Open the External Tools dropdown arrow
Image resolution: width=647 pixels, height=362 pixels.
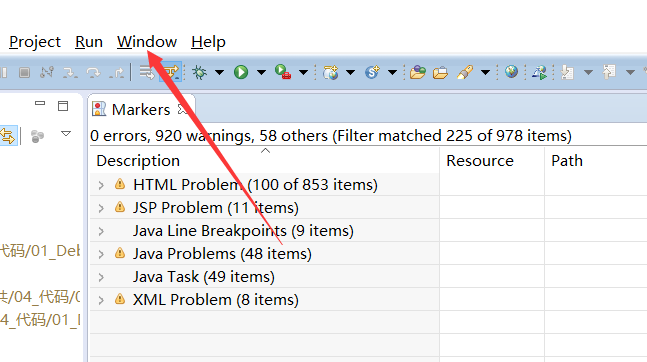click(304, 73)
